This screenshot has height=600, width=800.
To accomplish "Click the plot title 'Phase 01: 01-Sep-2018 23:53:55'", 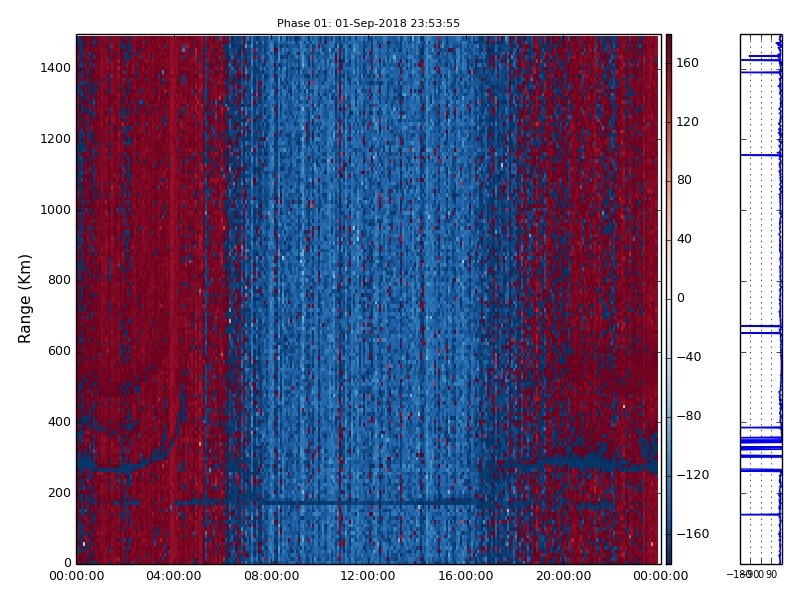I will 368,23.
